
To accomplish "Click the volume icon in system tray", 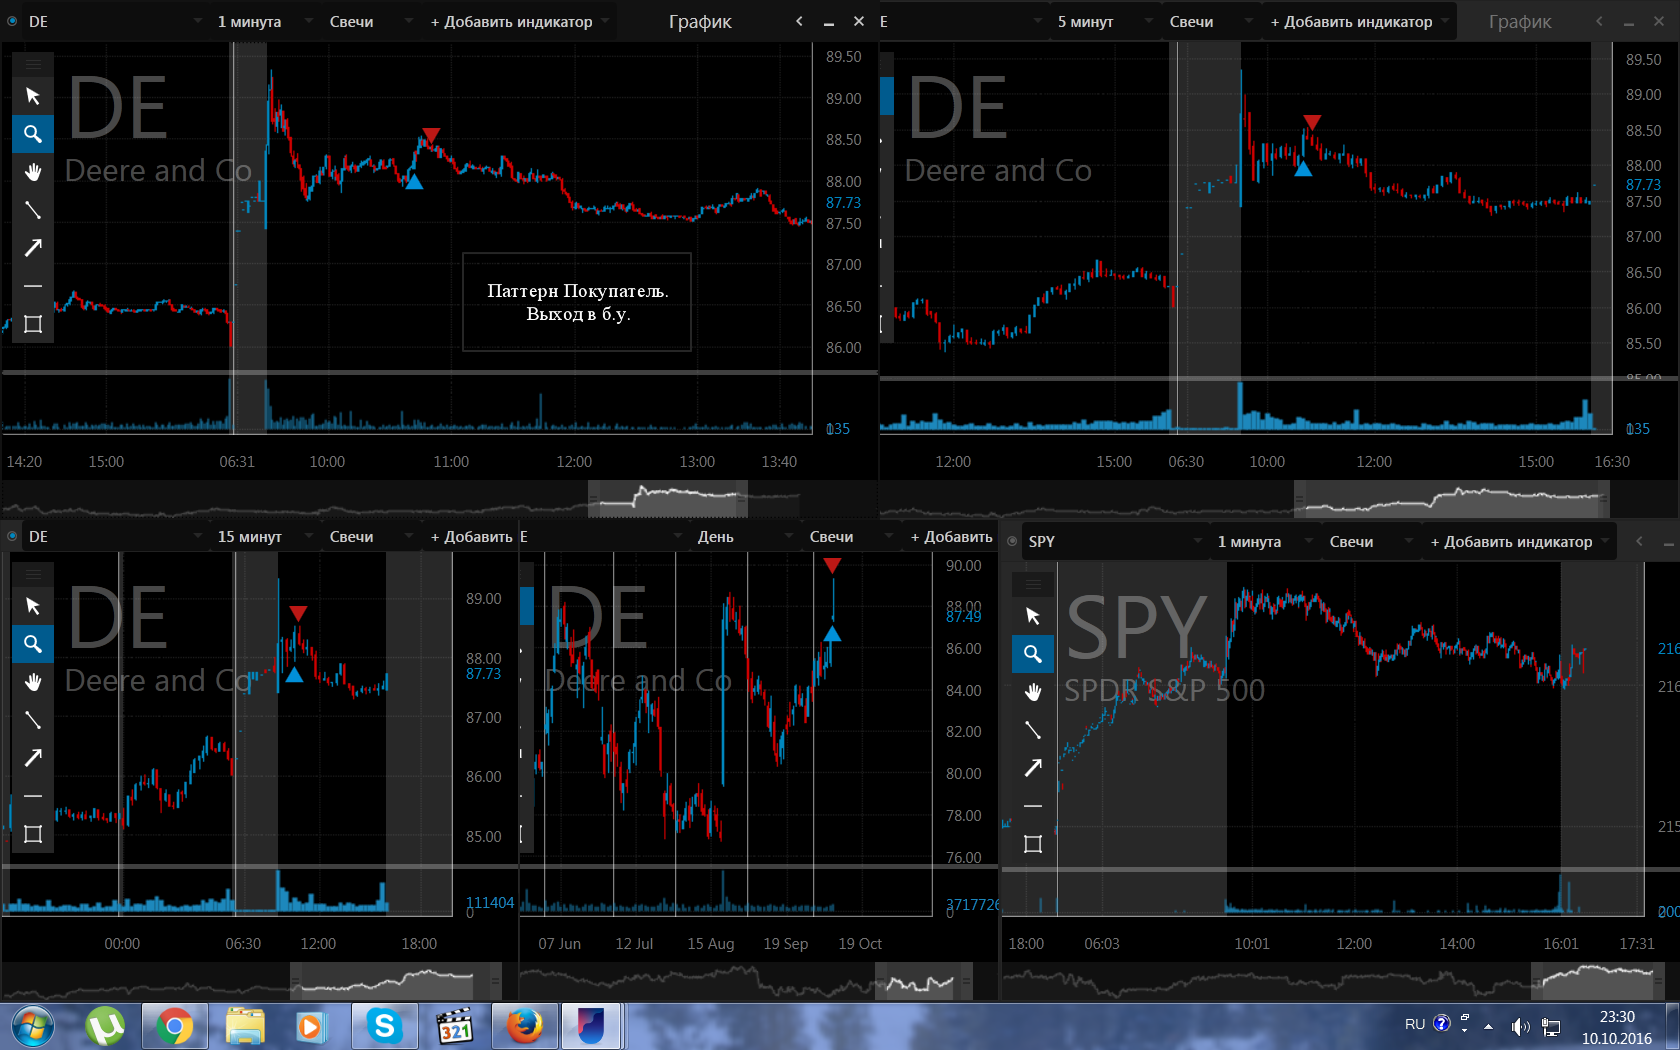I will point(1520,1026).
